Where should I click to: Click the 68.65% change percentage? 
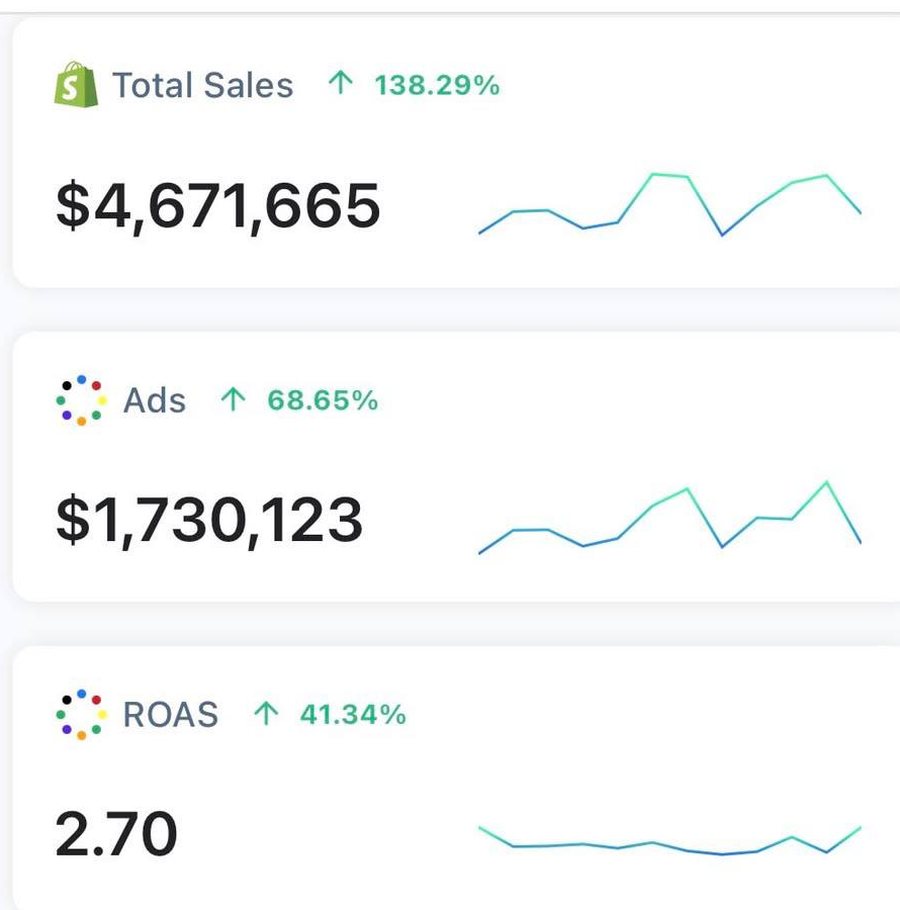coord(323,400)
